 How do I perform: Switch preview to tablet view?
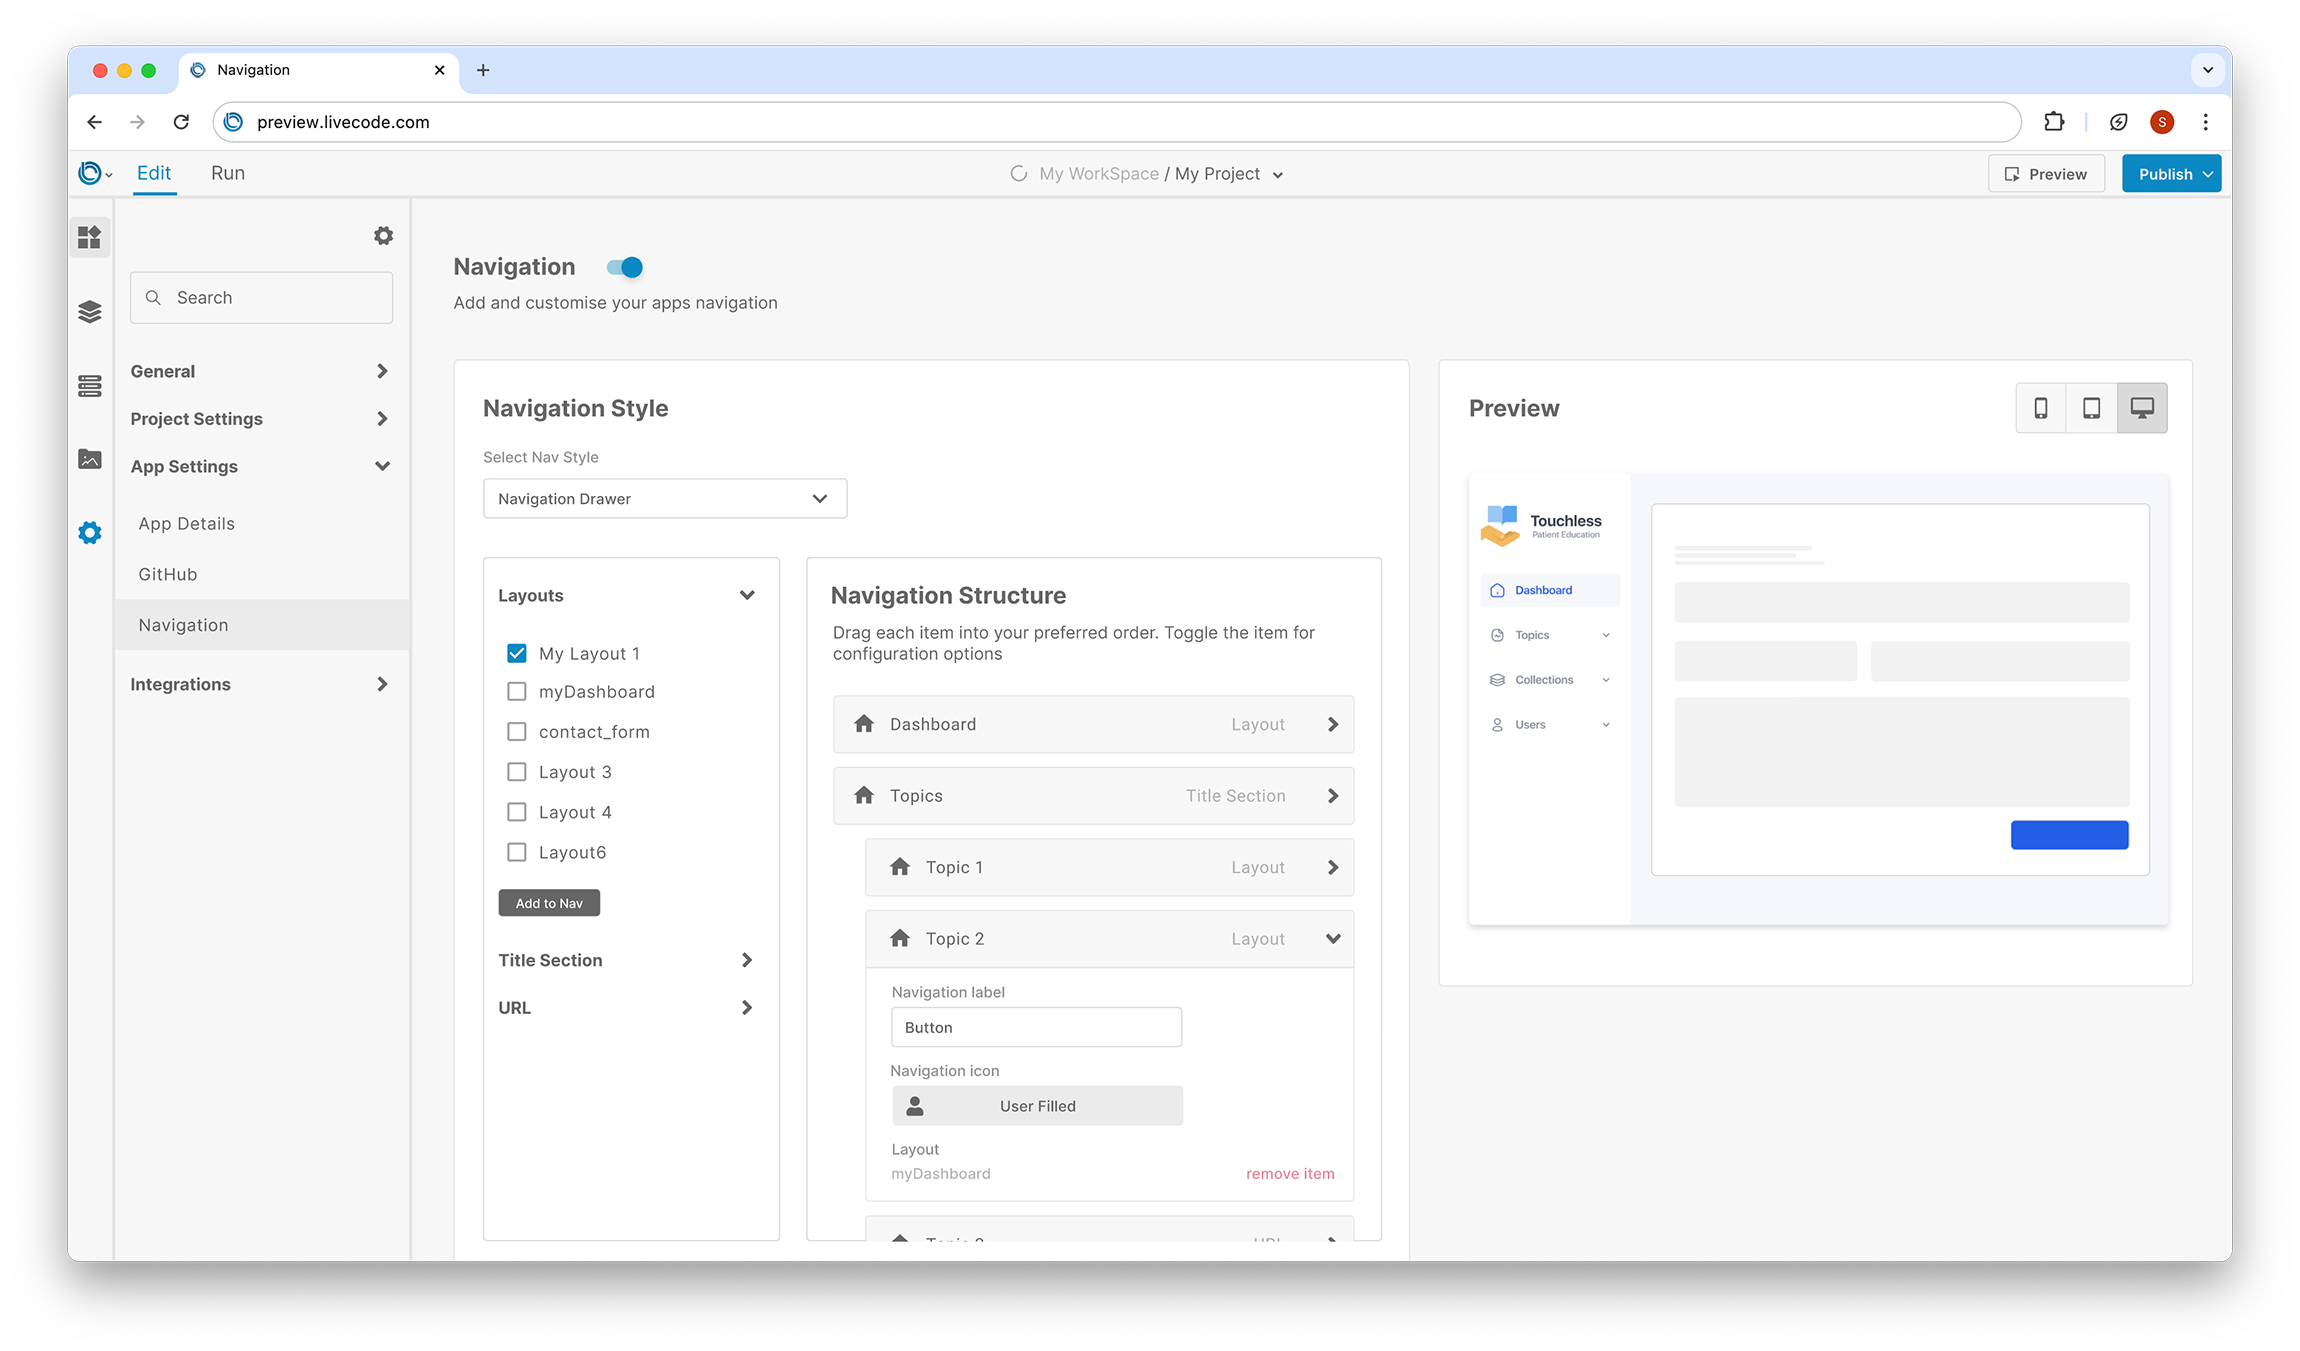[2091, 408]
